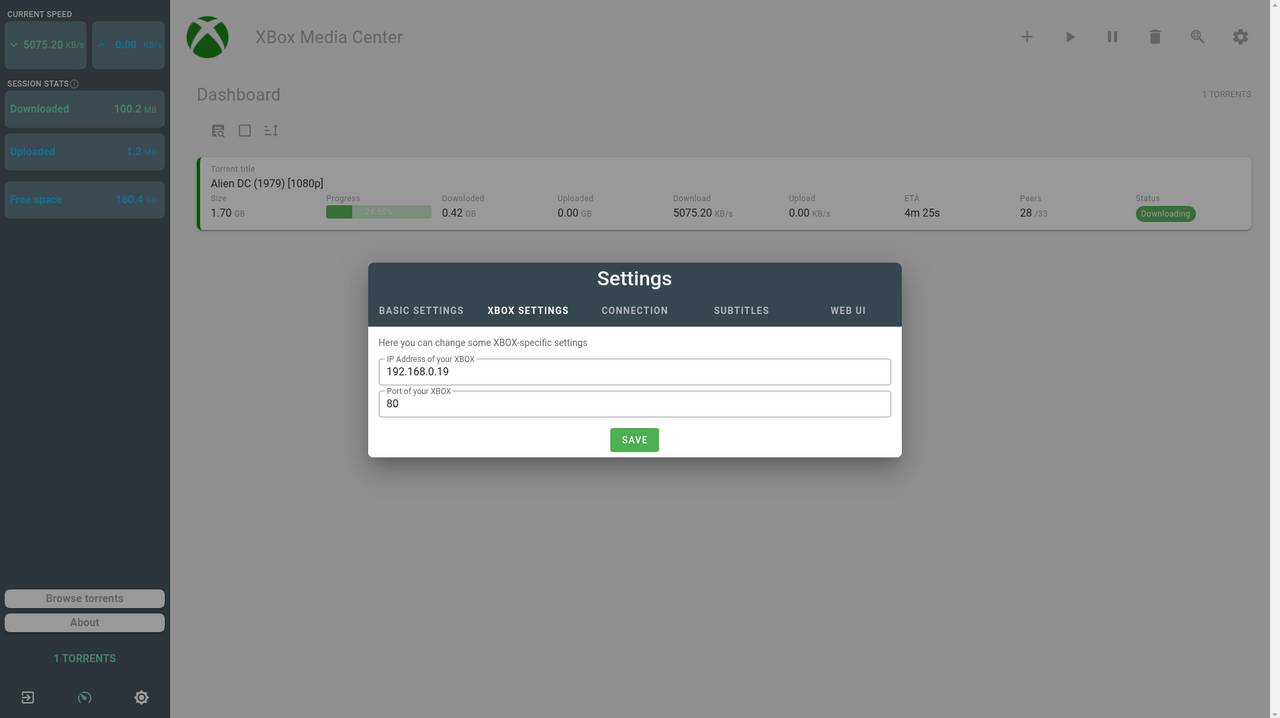The width and height of the screenshot is (1280, 718).
Task: Click the filter list icon under Dashboard
Action: 218,131
